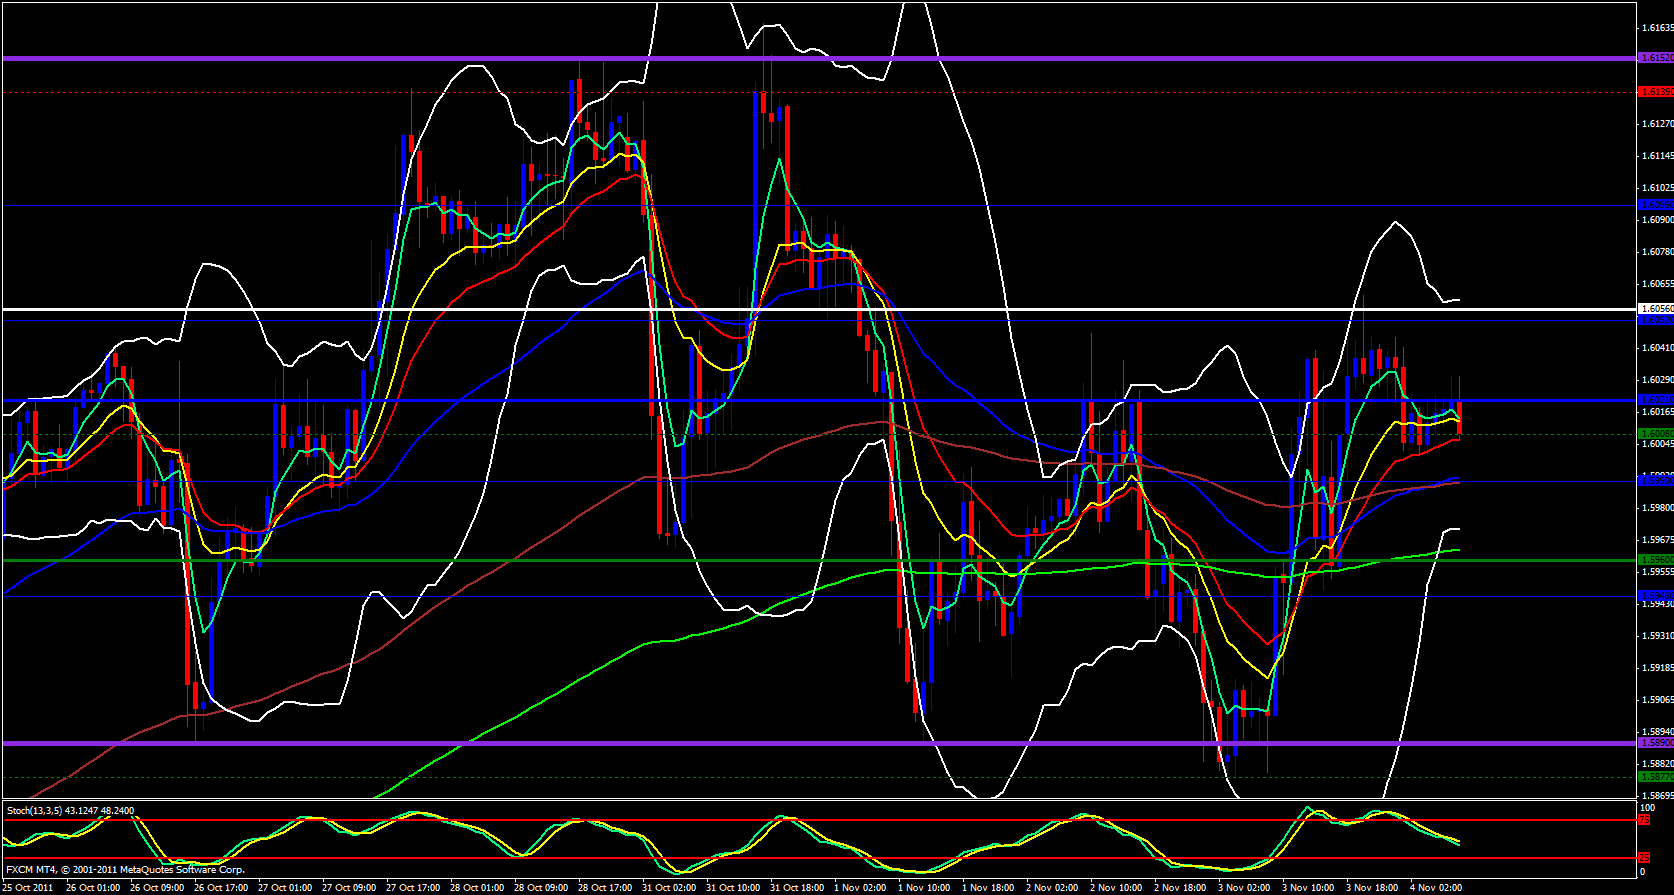Image resolution: width=1674 pixels, height=895 pixels.
Task: Click the red 75 stochastic level label
Action: click(1644, 820)
